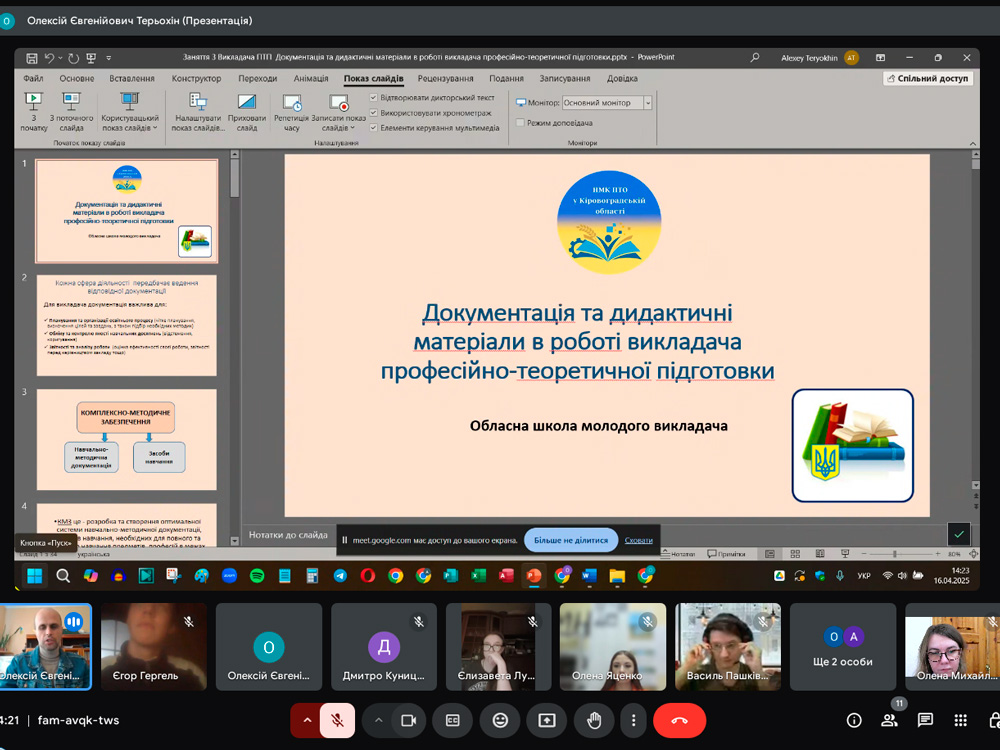Toggle 'Відтворювати дикторський текст' checkbox

(374, 98)
